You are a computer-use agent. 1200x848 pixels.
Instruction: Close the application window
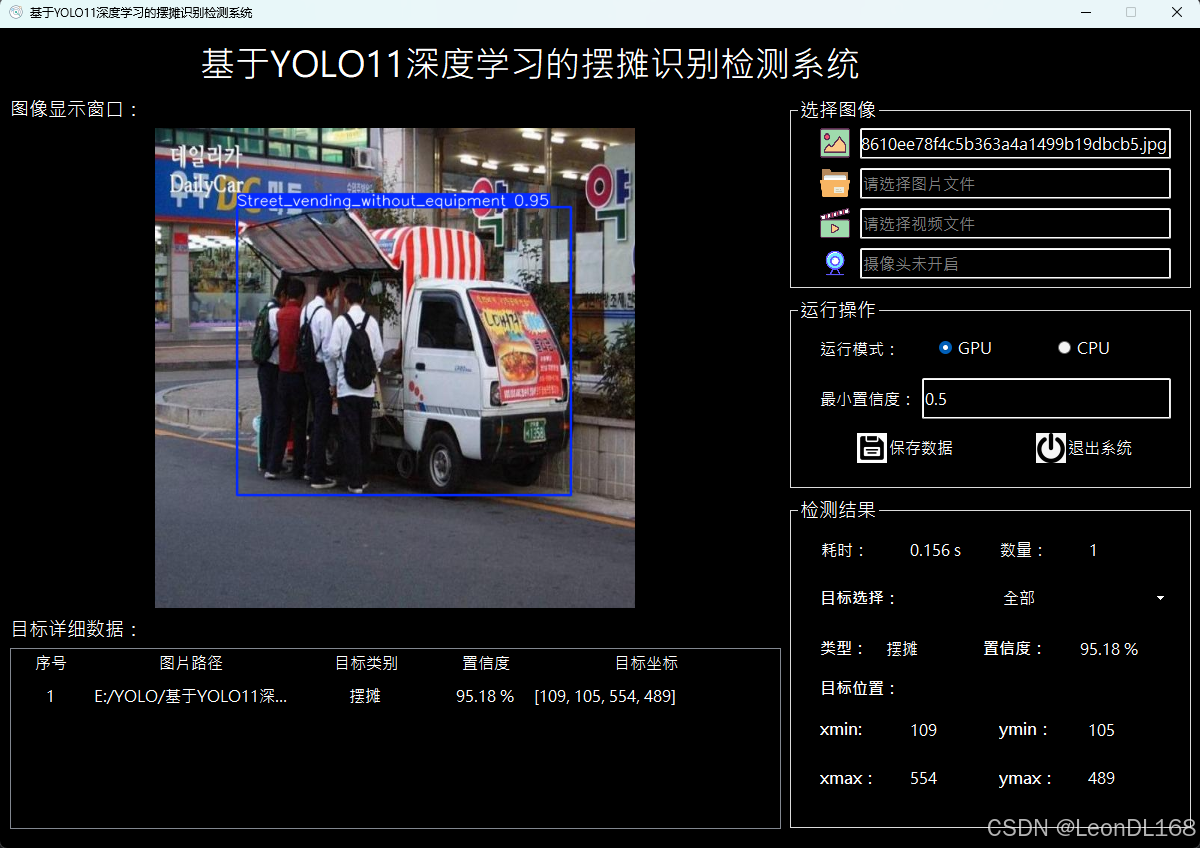[1177, 12]
